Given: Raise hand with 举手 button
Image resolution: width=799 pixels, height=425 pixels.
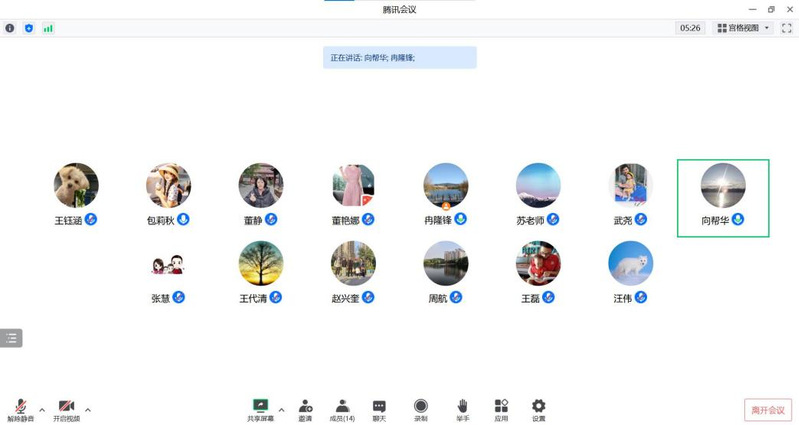Looking at the screenshot, I should coord(462,410).
